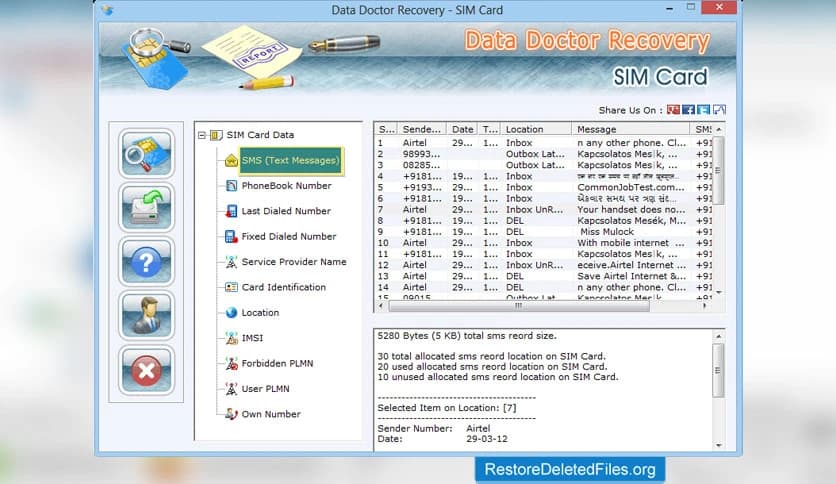Screen dimensions: 836x484
Task: Select row 7 "Your handset does no..."
Action: pyautogui.click(x=544, y=209)
